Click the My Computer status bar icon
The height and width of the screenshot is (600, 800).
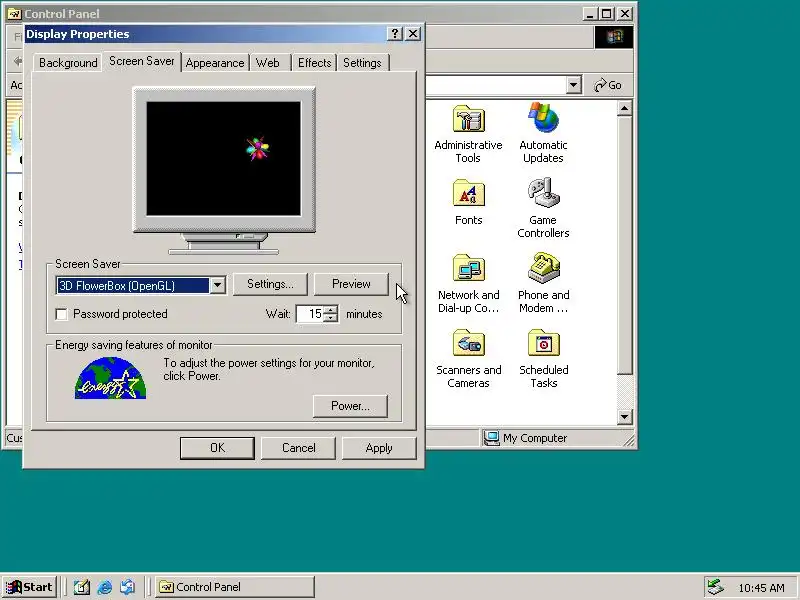coord(491,438)
